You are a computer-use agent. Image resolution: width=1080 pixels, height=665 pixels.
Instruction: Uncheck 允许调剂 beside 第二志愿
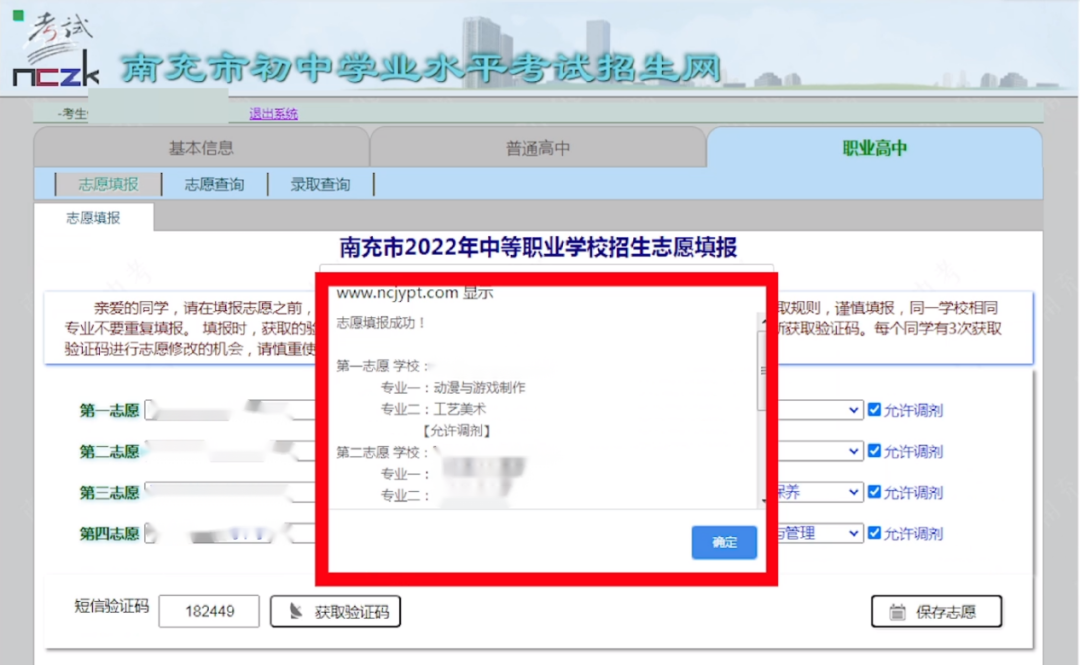click(x=874, y=451)
